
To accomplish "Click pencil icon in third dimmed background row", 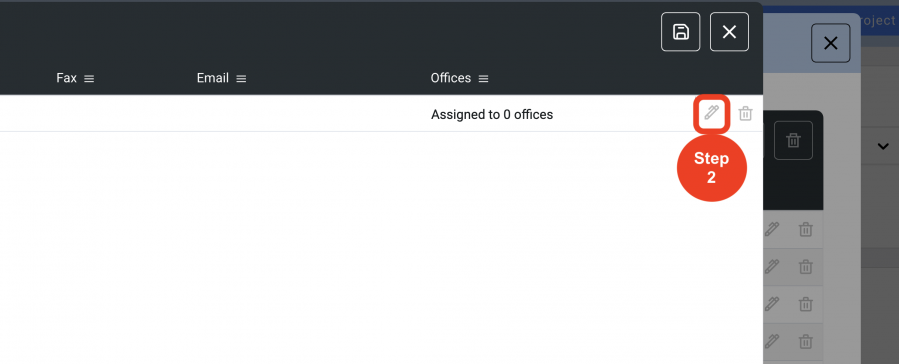I will click(772, 304).
